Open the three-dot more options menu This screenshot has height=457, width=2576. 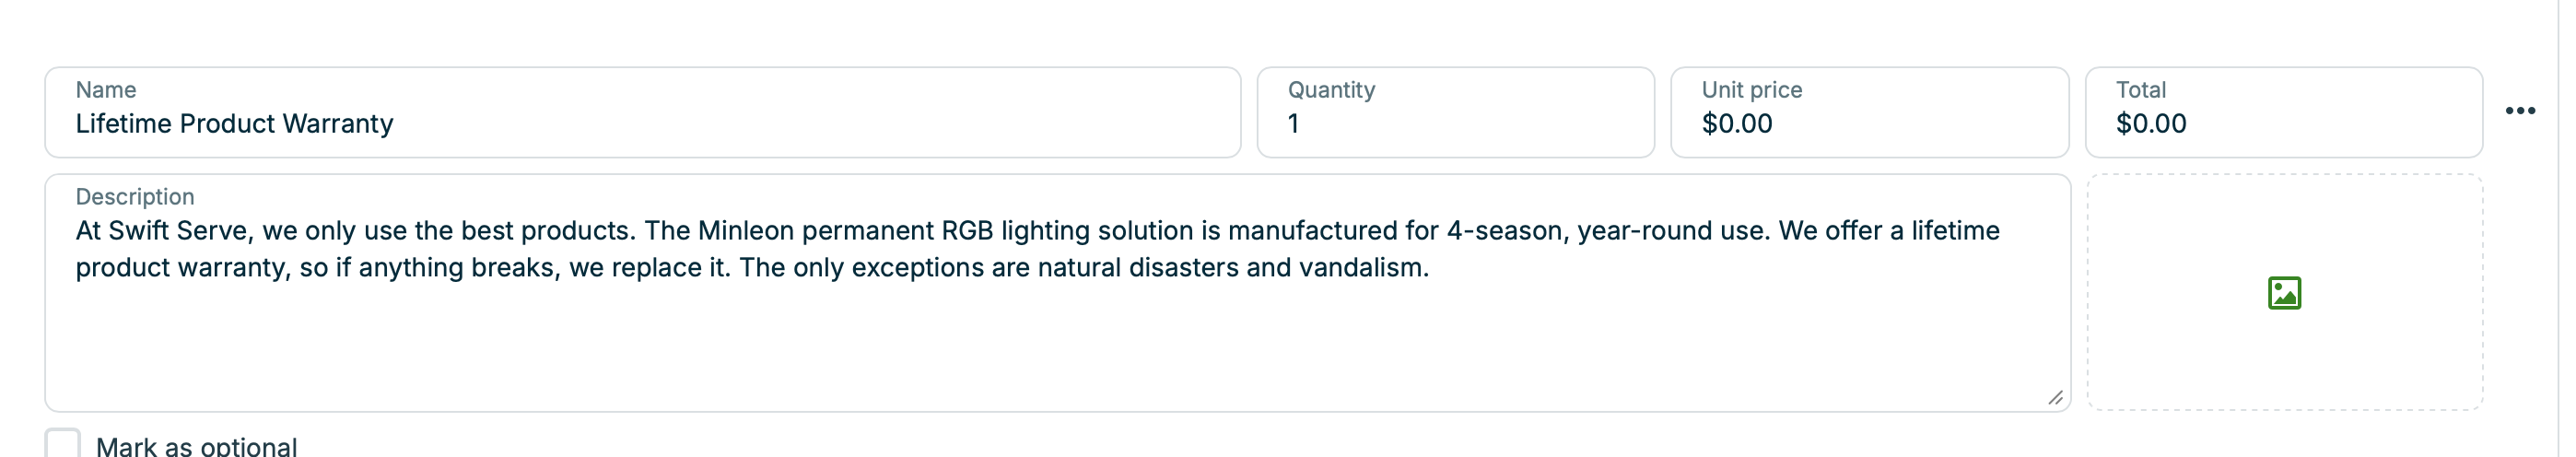tap(2519, 111)
